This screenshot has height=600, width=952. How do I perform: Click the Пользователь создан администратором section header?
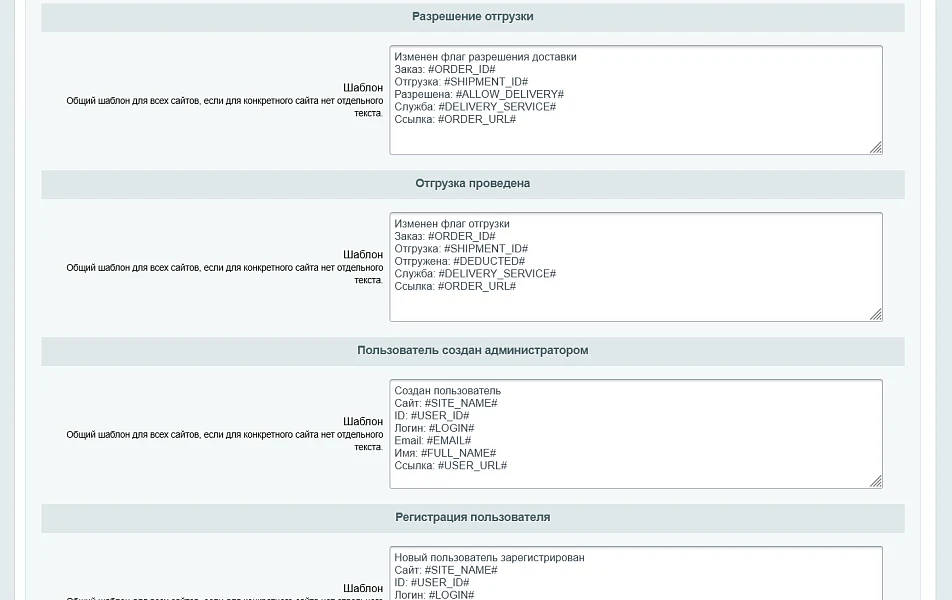click(x=473, y=351)
